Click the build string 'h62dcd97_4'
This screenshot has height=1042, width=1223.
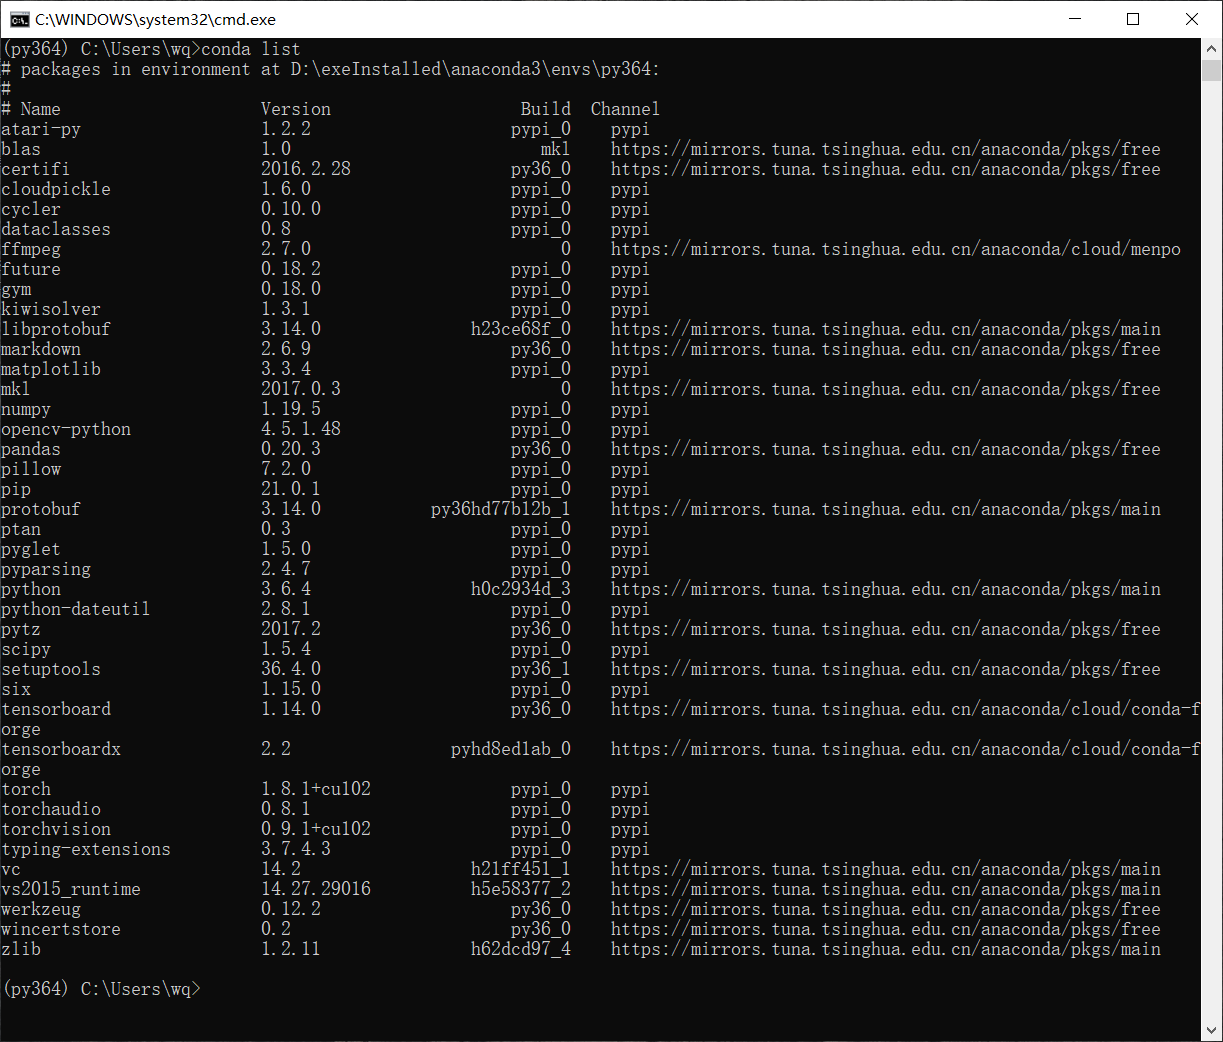point(521,949)
